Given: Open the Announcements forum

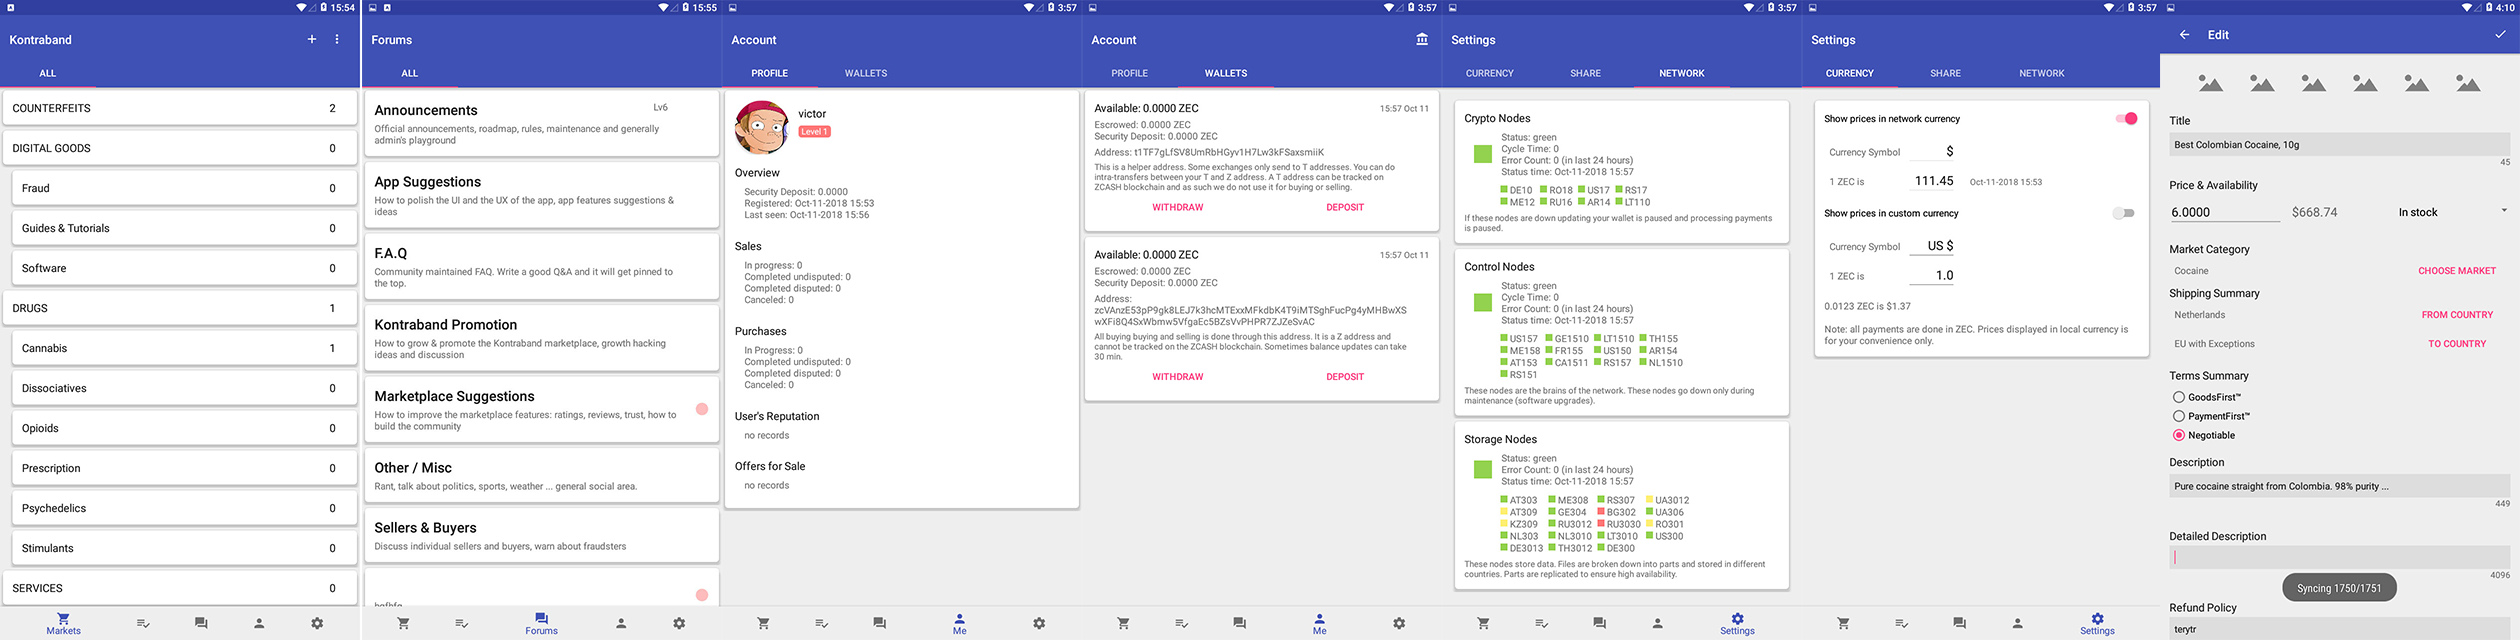Looking at the screenshot, I should [x=541, y=124].
